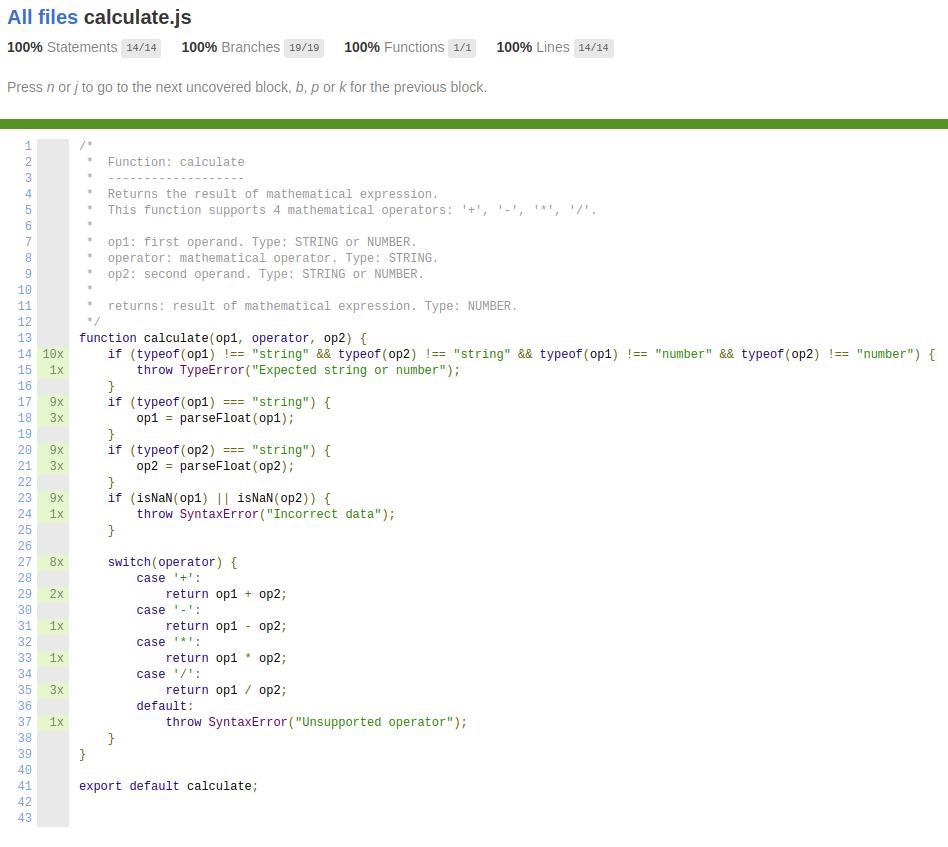The height and width of the screenshot is (847, 948).
Task: Click the return op1 * op2 line
Action: [x=226, y=658]
